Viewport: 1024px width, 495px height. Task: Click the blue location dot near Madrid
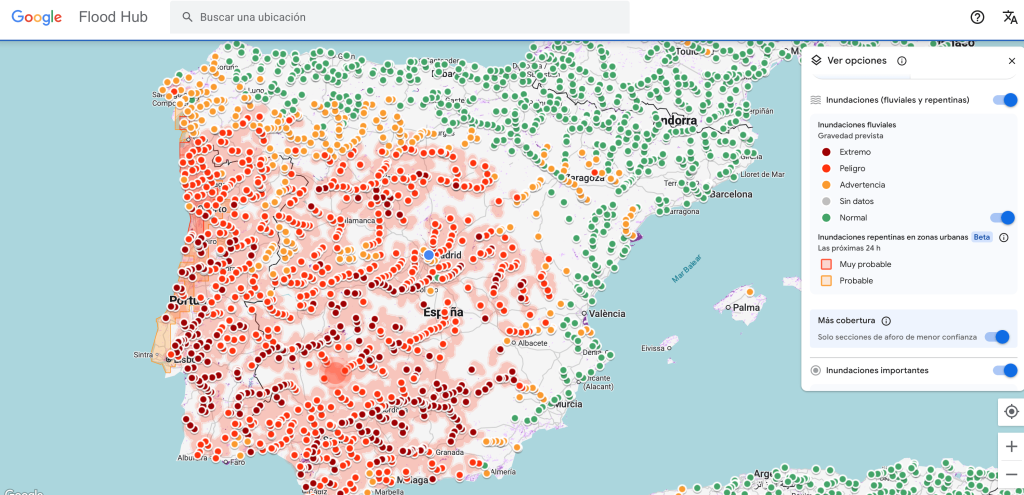point(429,255)
